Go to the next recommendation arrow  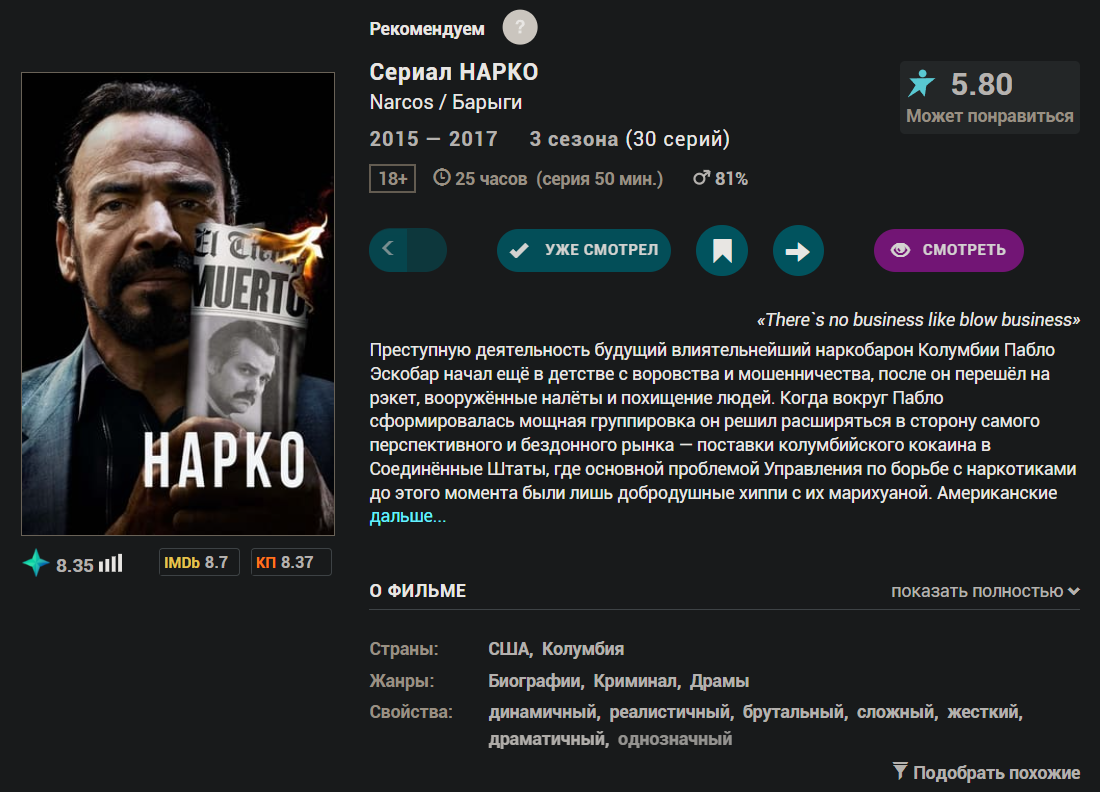798,250
